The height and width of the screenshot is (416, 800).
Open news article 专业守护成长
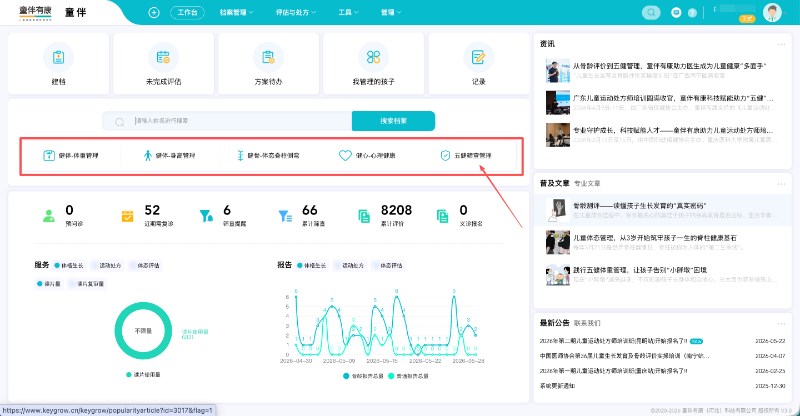[x=673, y=130]
